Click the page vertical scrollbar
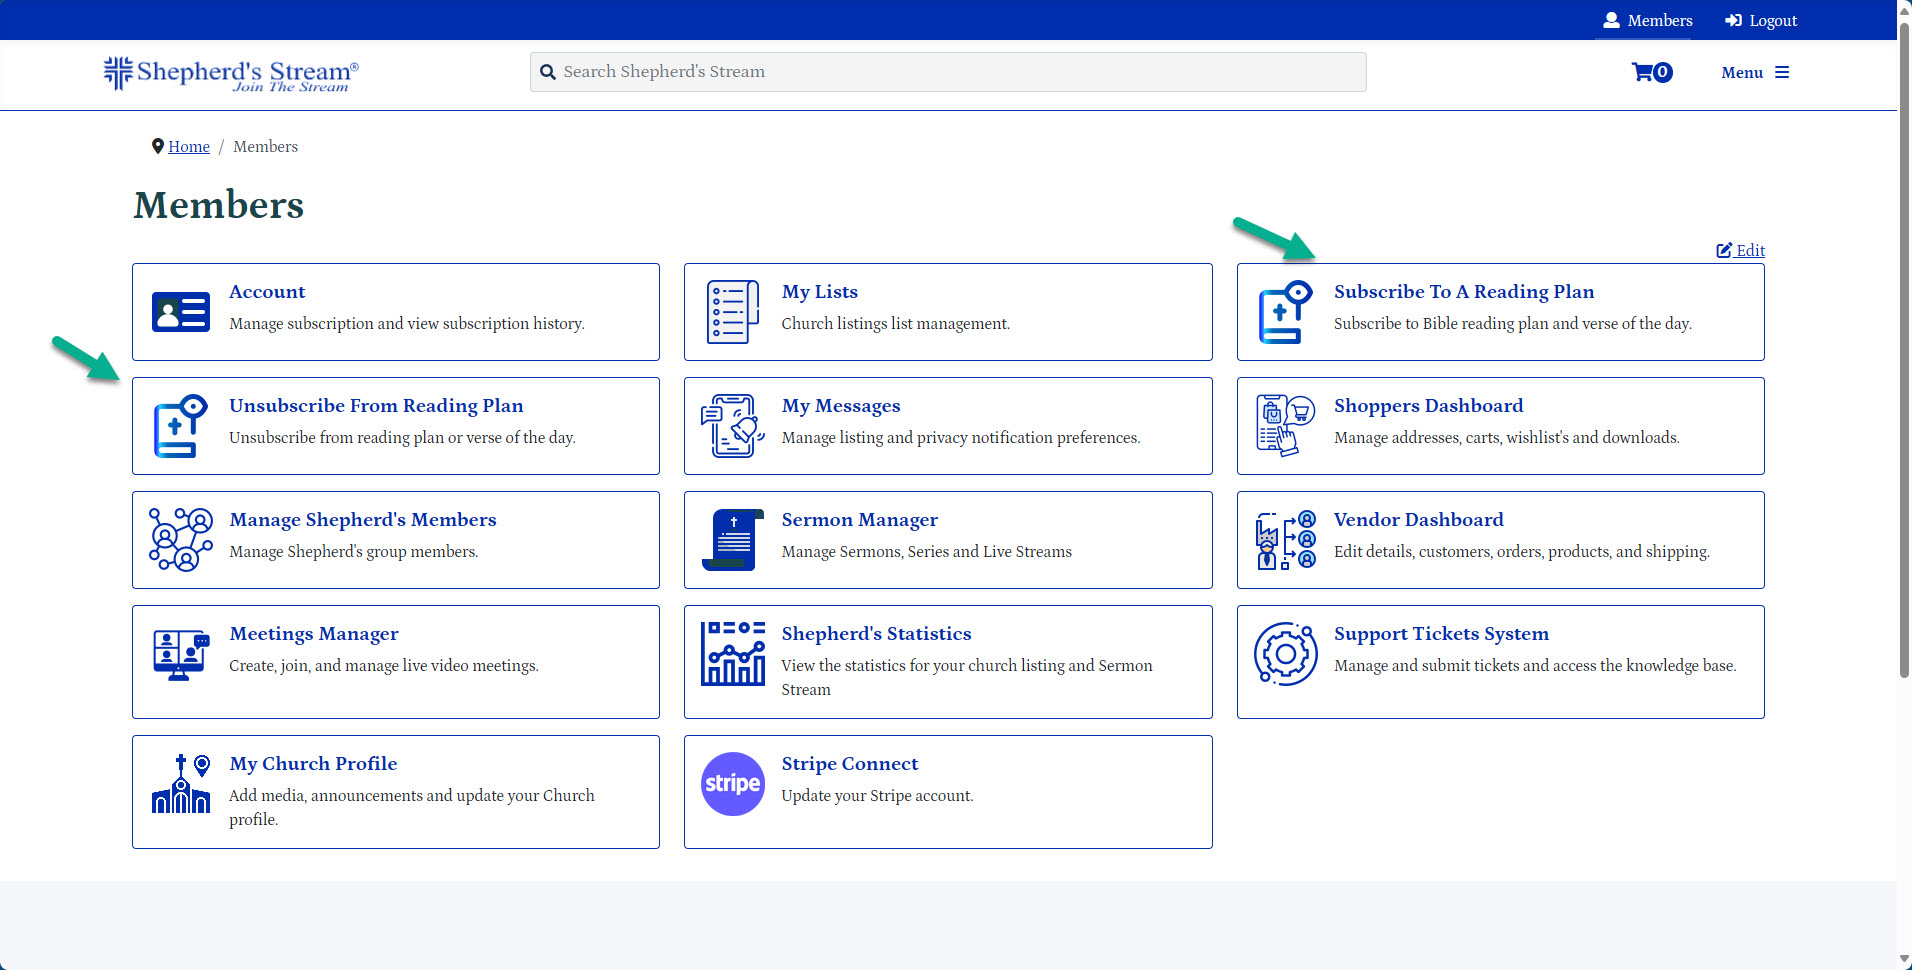Screen dimensions: 1912x970 click(1904, 350)
